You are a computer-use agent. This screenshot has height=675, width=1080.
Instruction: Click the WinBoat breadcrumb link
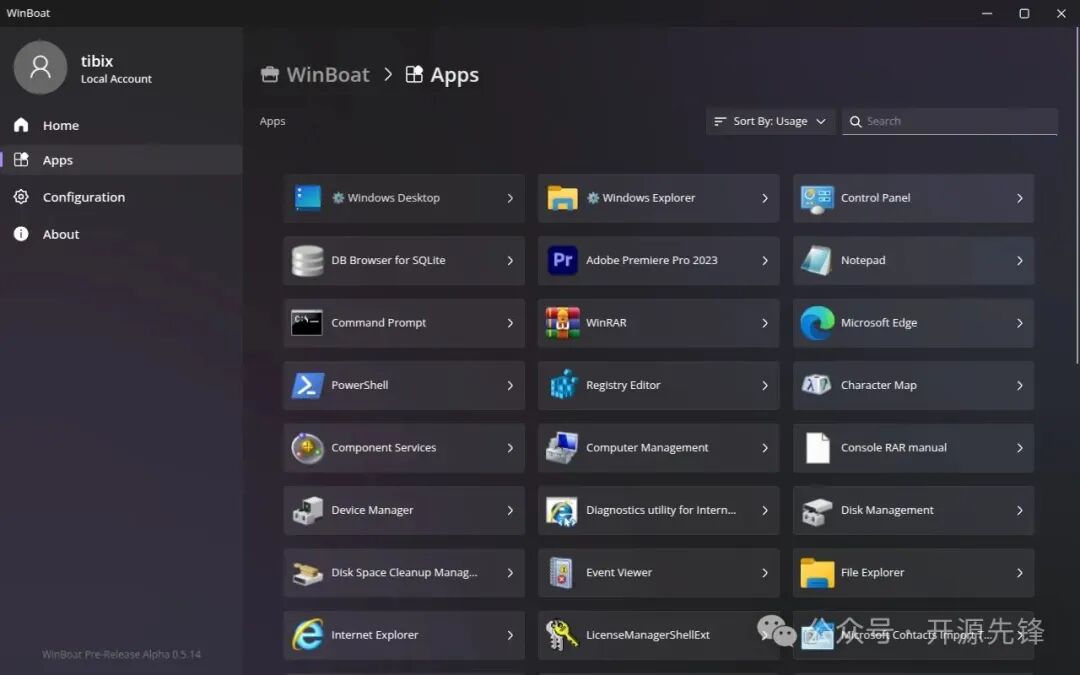pos(328,74)
